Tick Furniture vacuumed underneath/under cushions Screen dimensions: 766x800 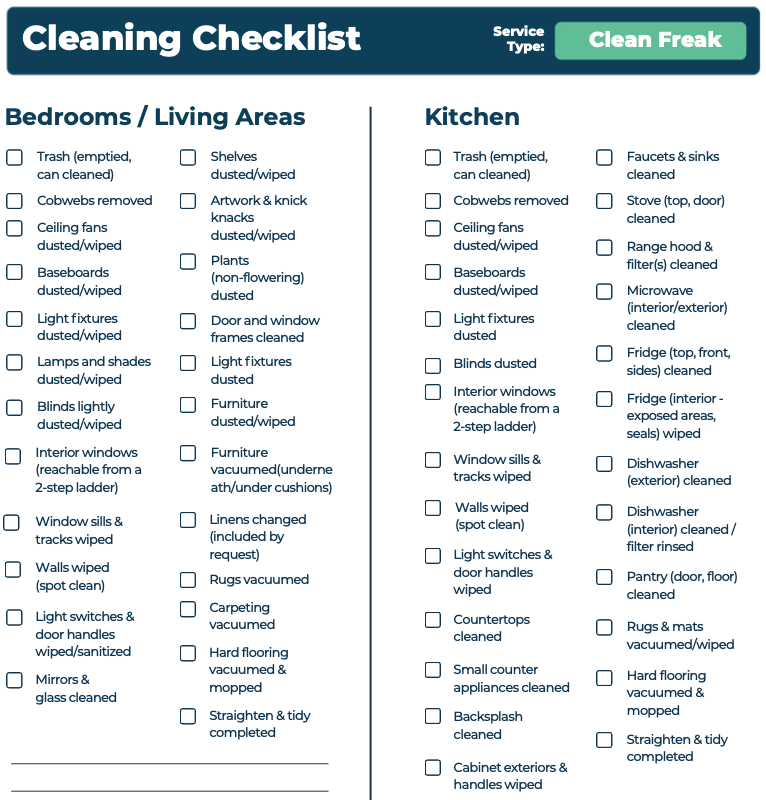click(x=188, y=453)
